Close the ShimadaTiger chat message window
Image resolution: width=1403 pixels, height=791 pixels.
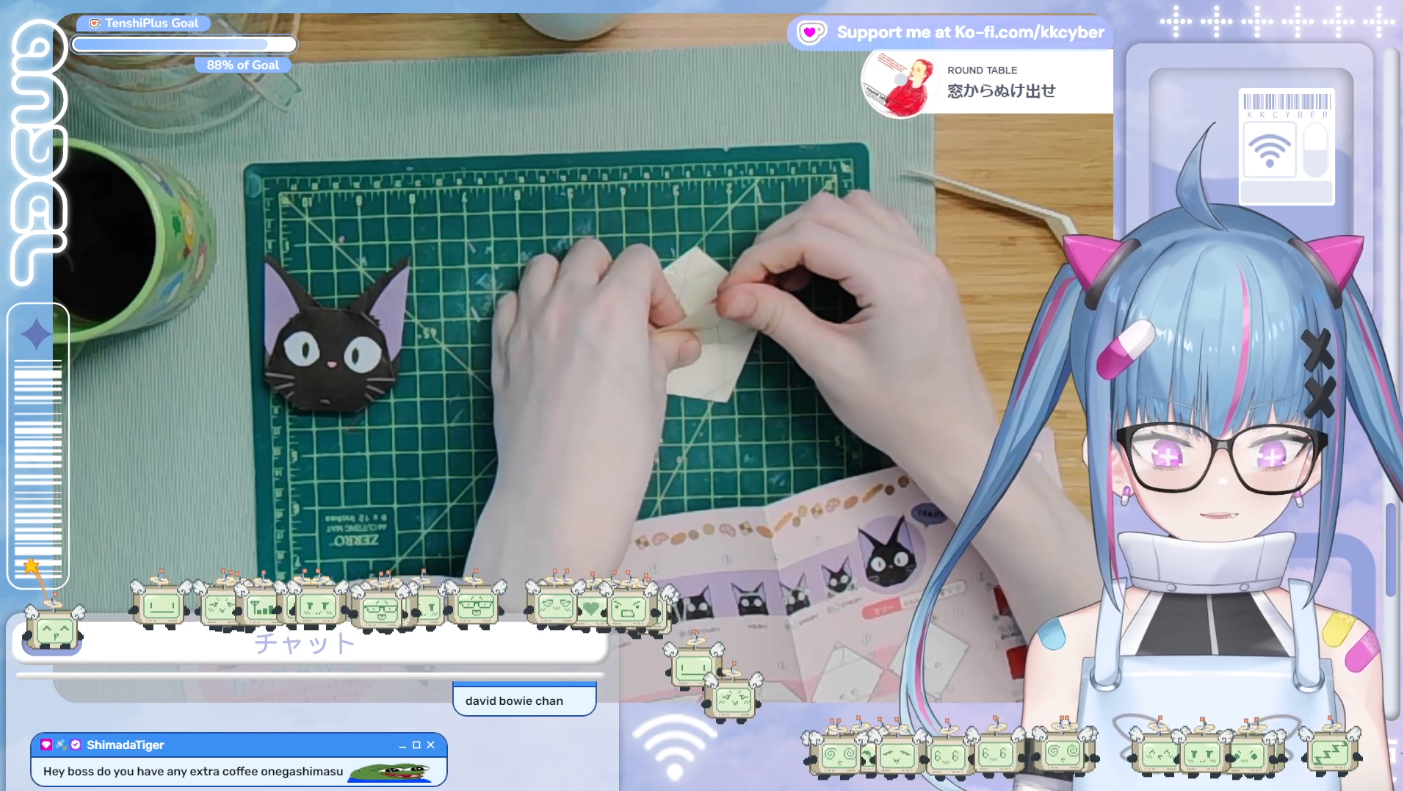point(431,745)
